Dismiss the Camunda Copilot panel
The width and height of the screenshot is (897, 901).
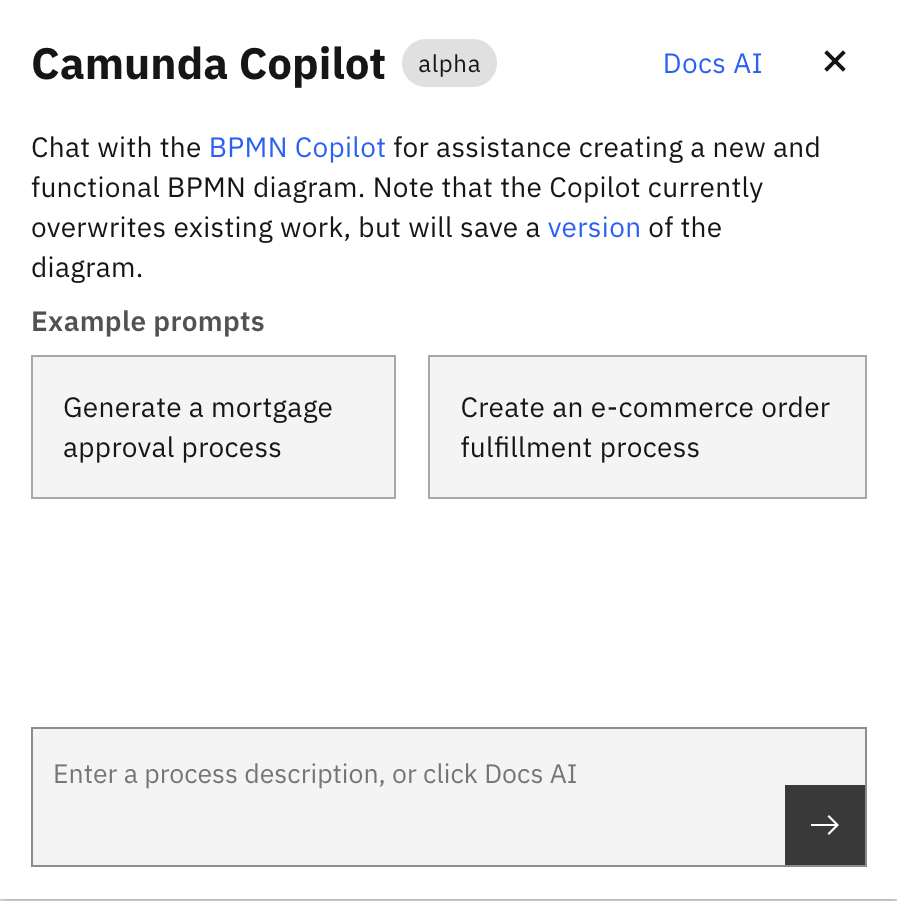tap(834, 61)
